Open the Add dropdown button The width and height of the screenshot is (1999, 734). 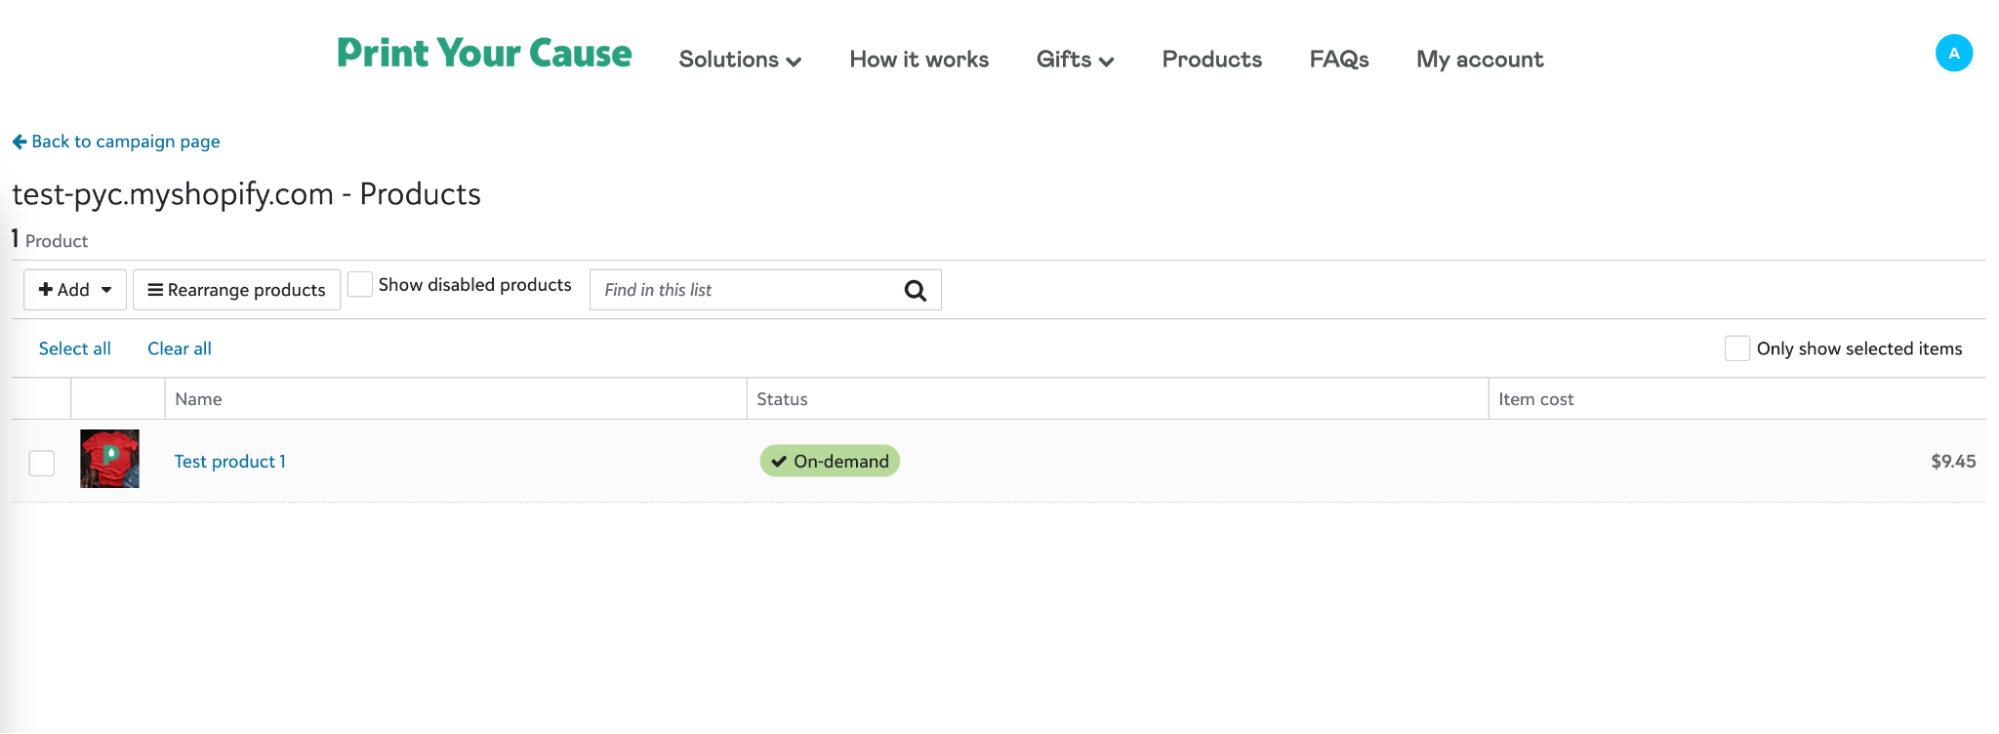(x=75, y=290)
